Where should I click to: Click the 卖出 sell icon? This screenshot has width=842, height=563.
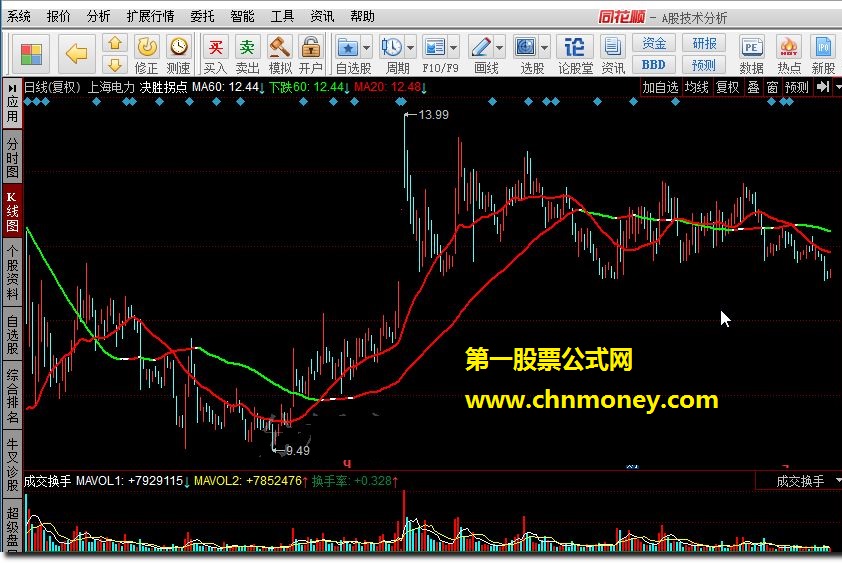[247, 54]
